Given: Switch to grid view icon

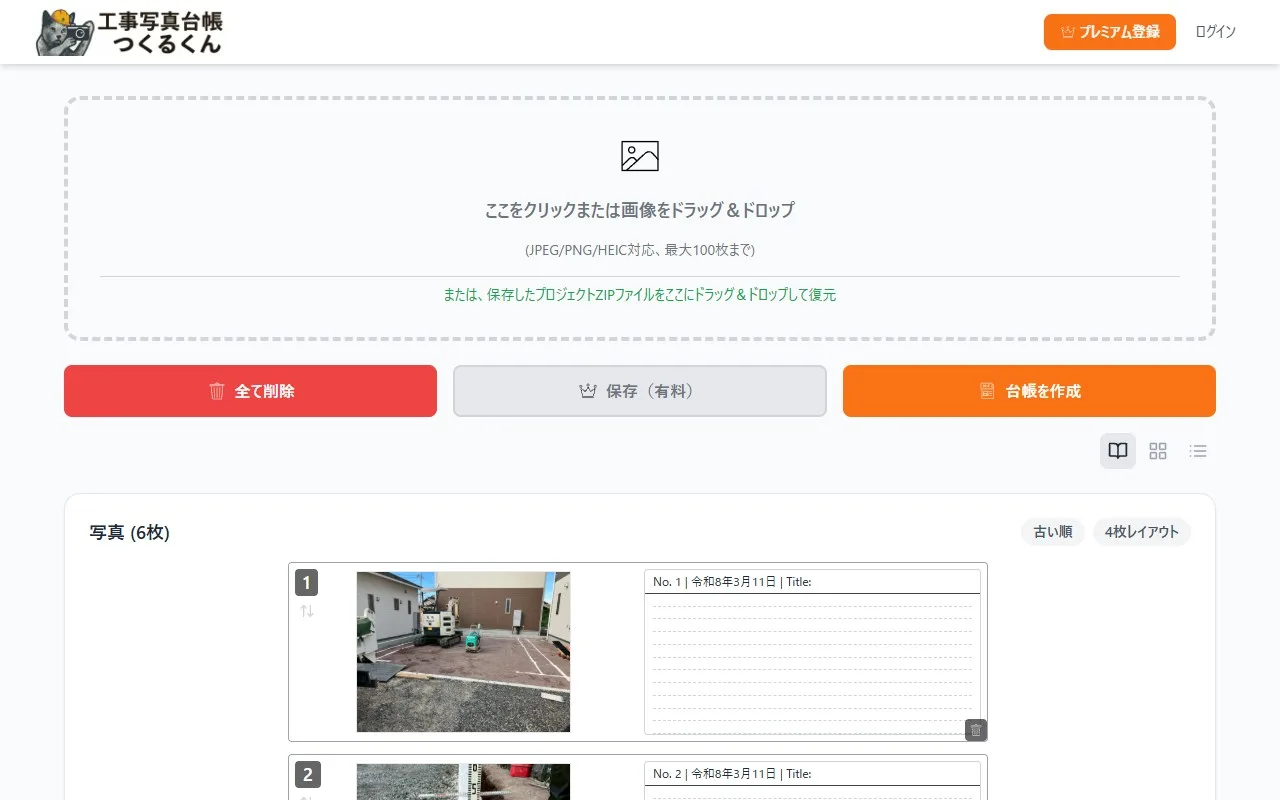Looking at the screenshot, I should [x=1158, y=451].
